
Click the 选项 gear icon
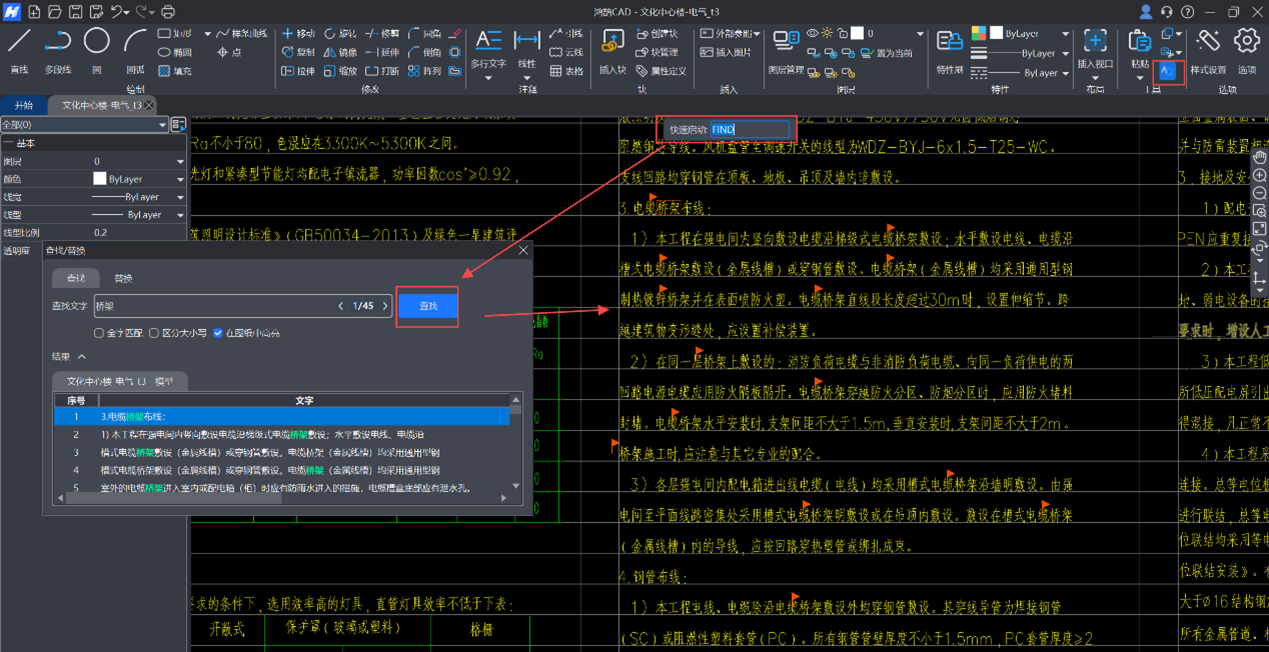click(x=1246, y=42)
